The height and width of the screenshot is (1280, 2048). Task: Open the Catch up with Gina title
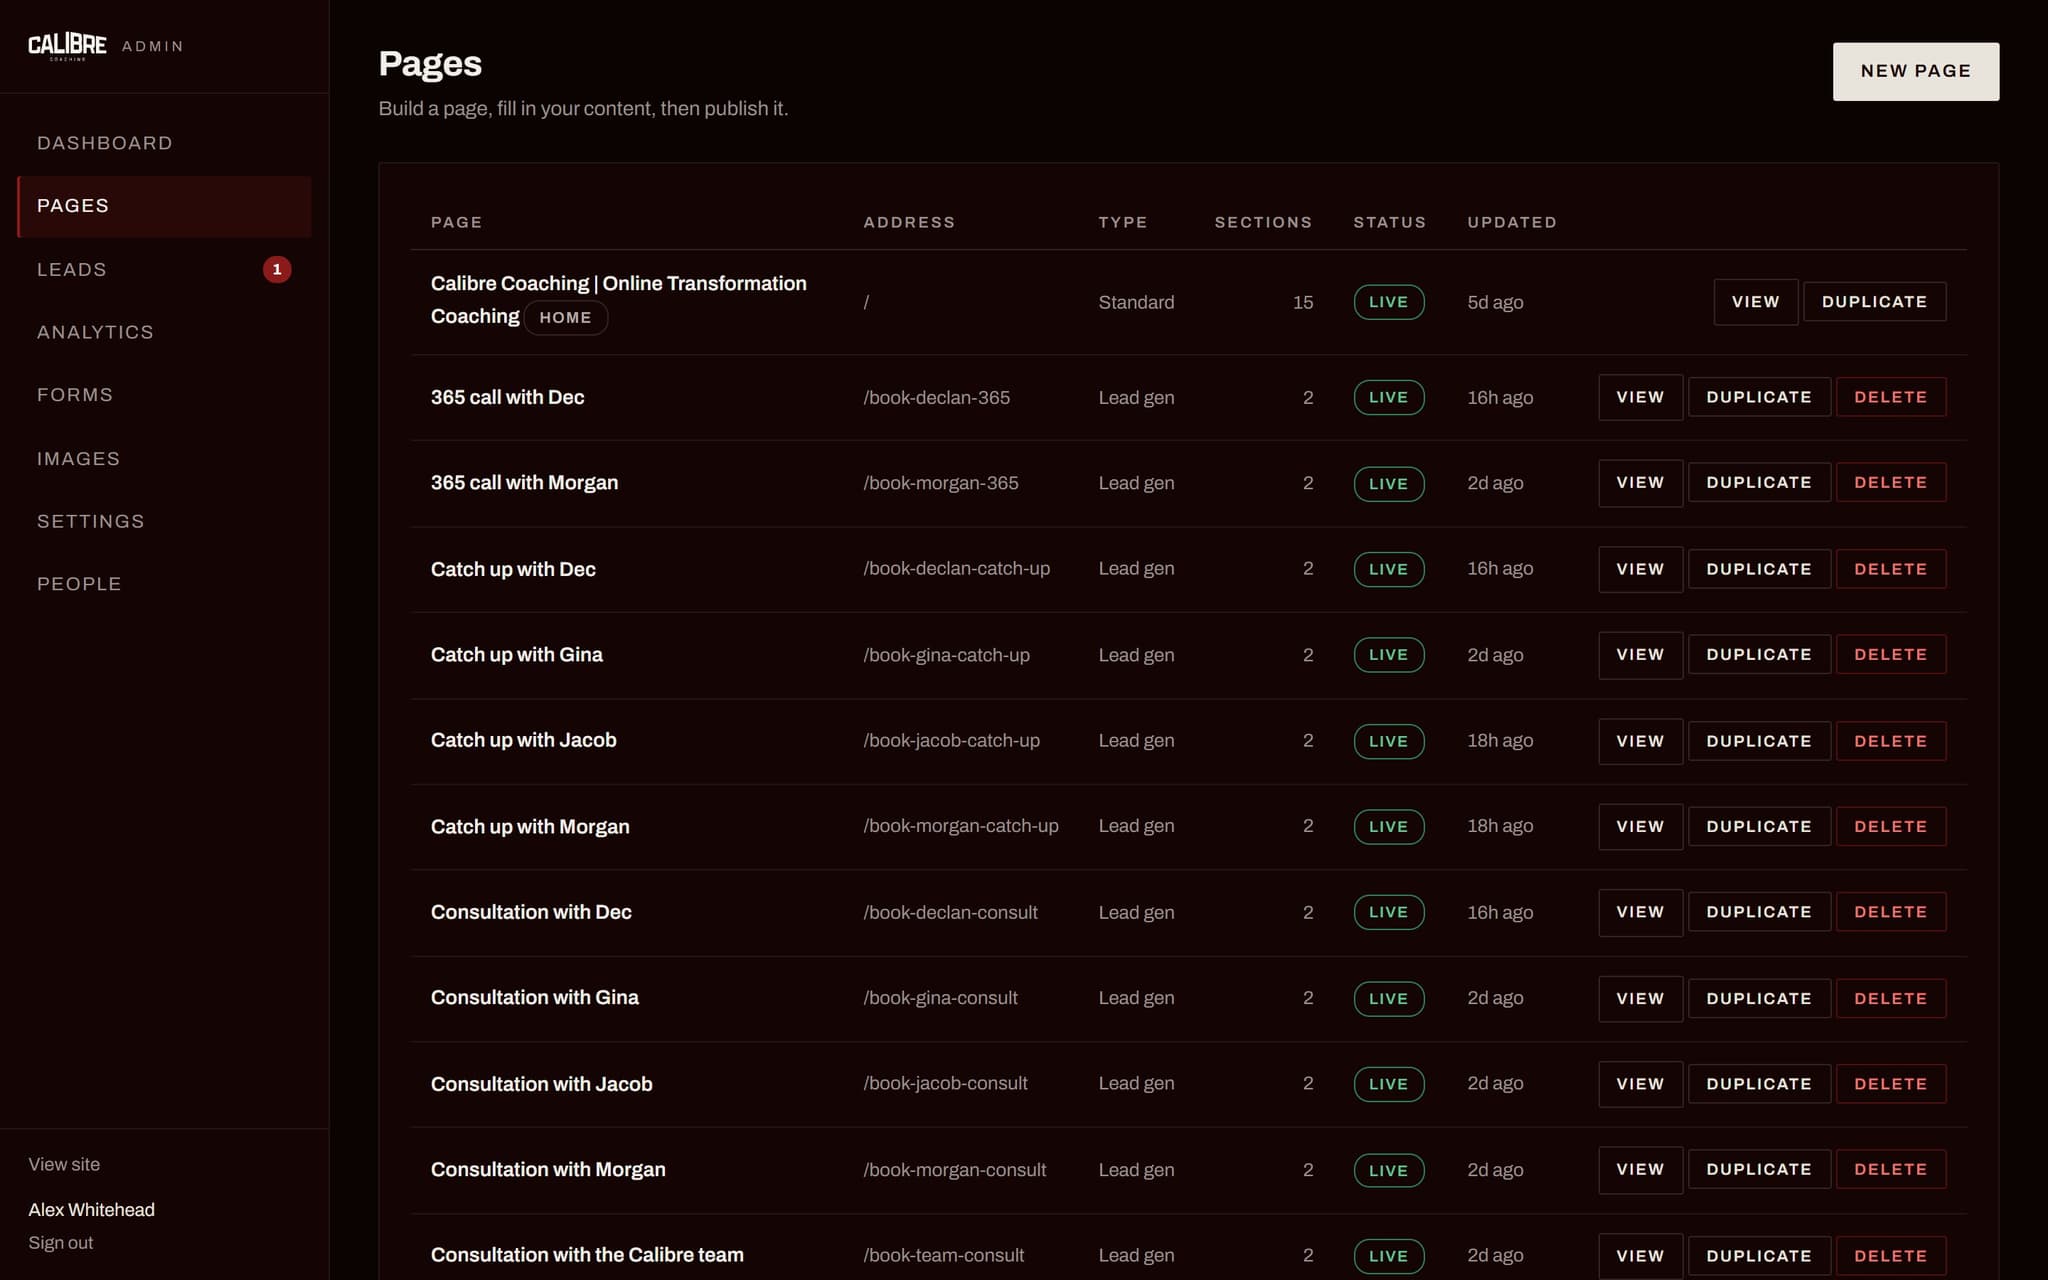point(516,655)
